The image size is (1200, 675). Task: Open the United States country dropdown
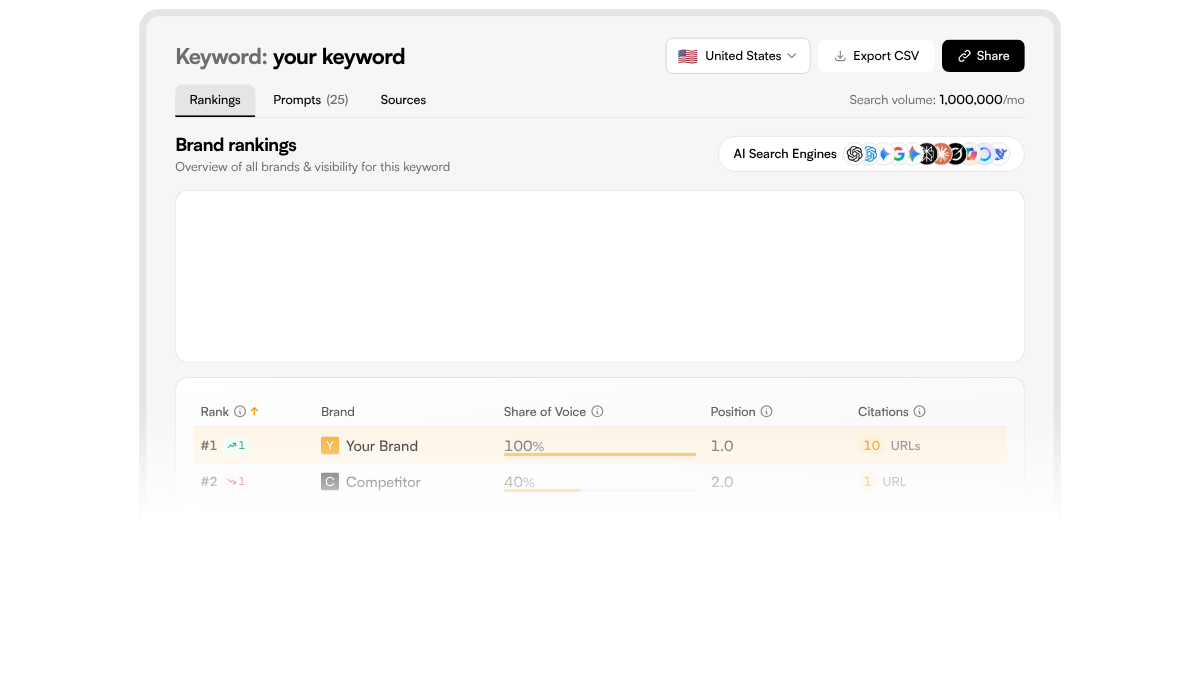(738, 56)
